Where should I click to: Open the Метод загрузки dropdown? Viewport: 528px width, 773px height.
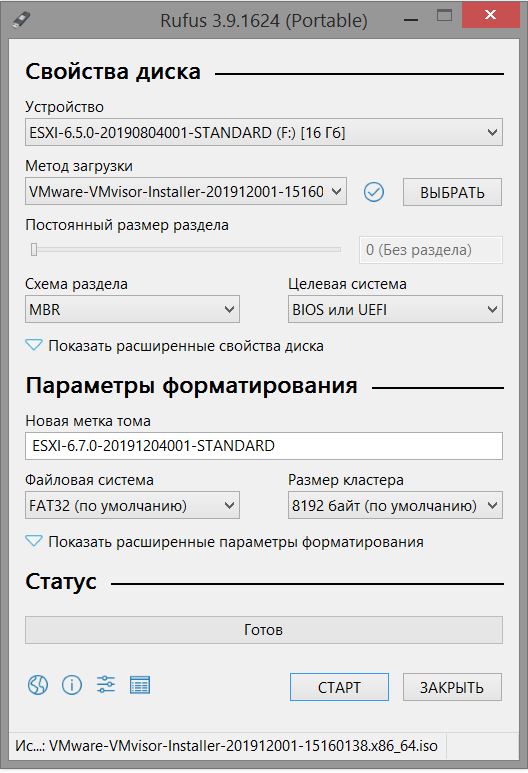pos(186,191)
